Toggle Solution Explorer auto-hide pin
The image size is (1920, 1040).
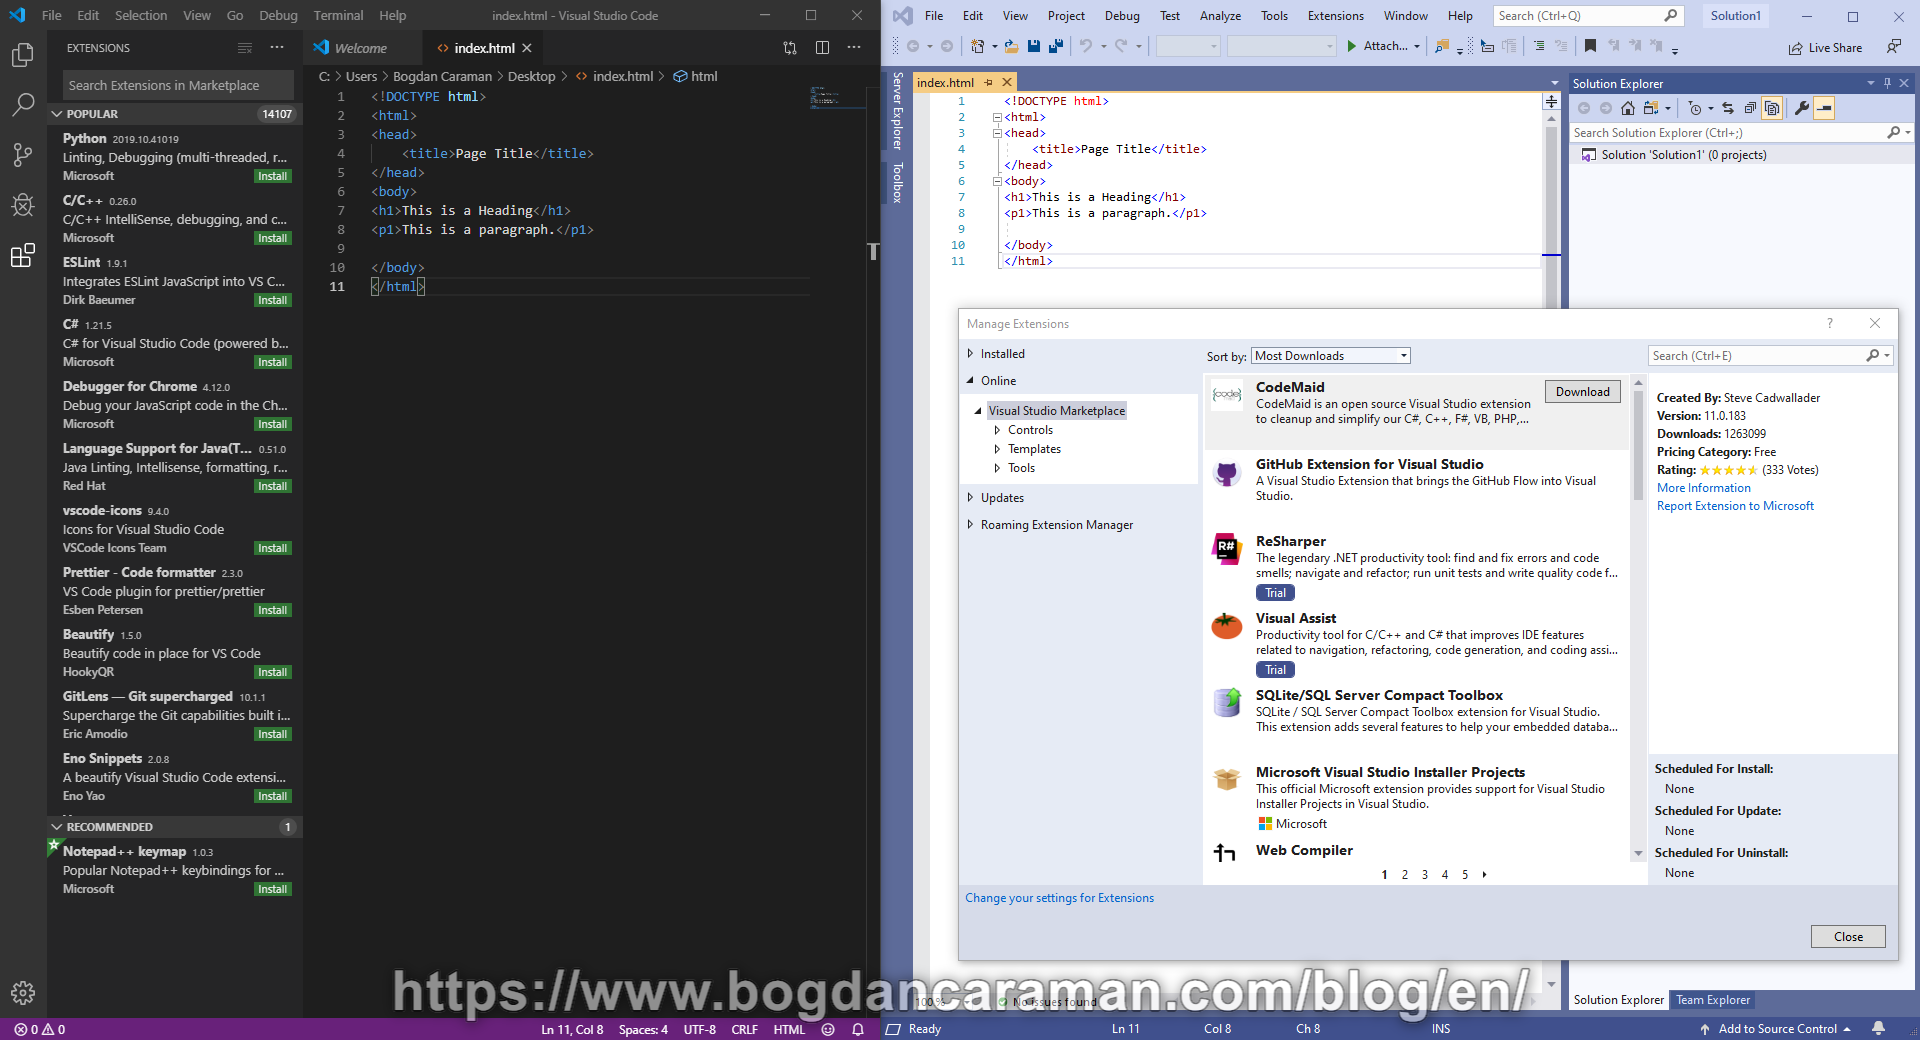pyautogui.click(x=1888, y=83)
